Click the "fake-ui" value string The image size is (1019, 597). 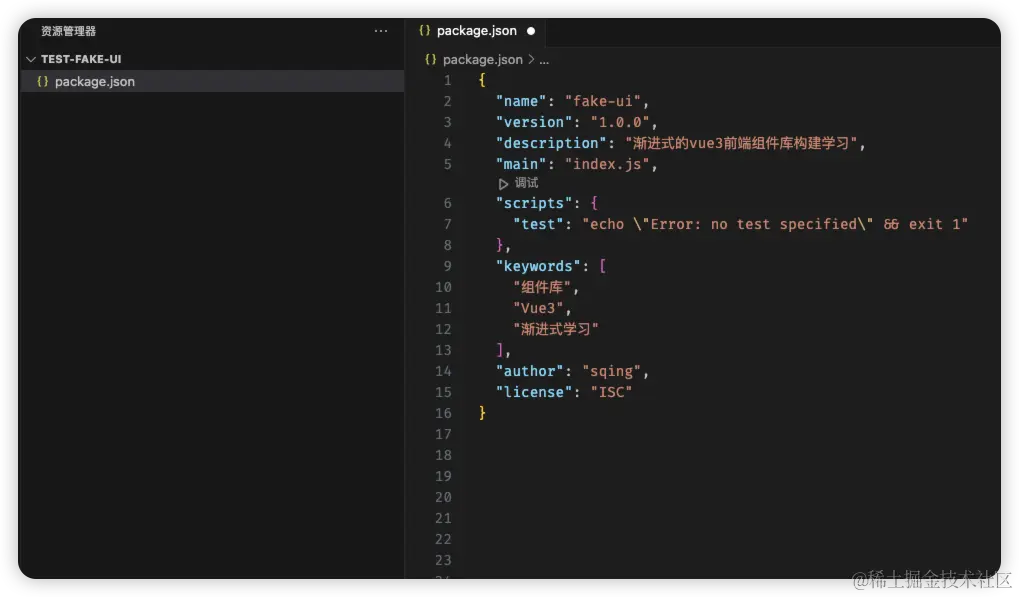[603, 101]
